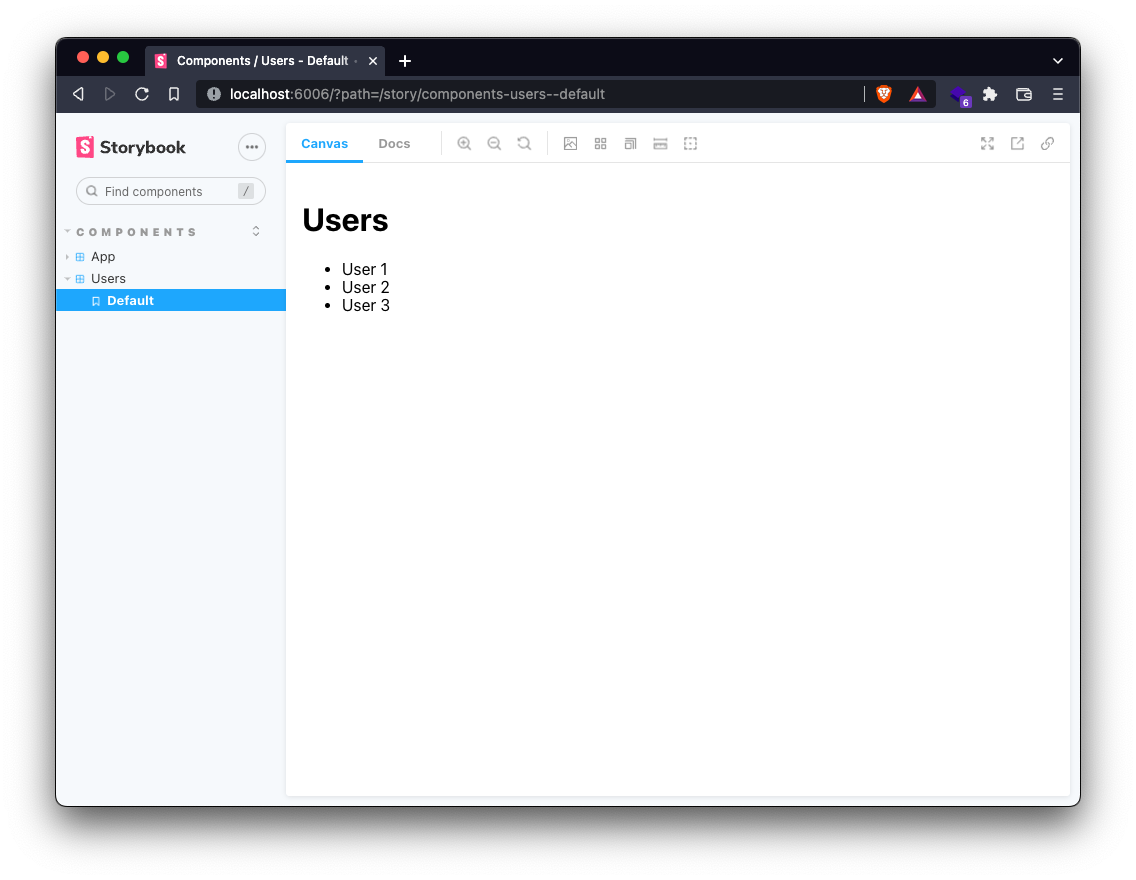The width and height of the screenshot is (1136, 880).
Task: Click the User 3 list item
Action: (366, 306)
